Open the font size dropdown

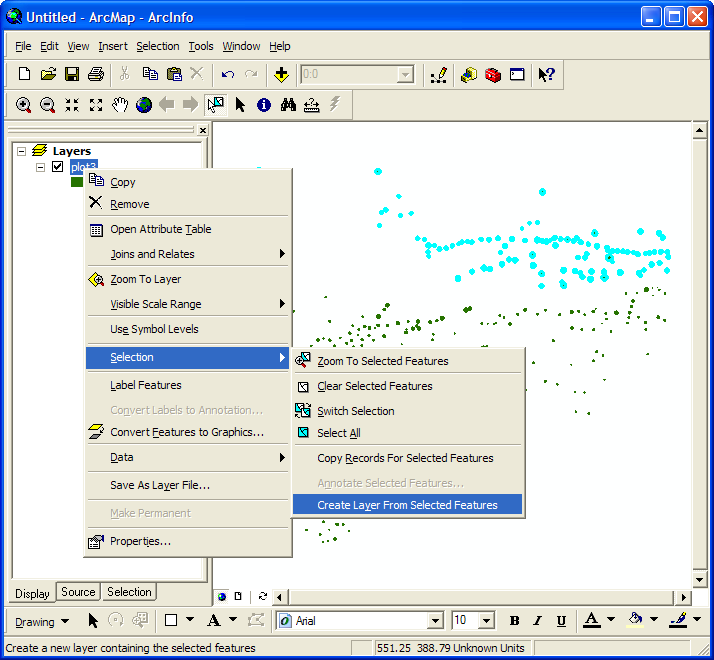tap(487, 621)
